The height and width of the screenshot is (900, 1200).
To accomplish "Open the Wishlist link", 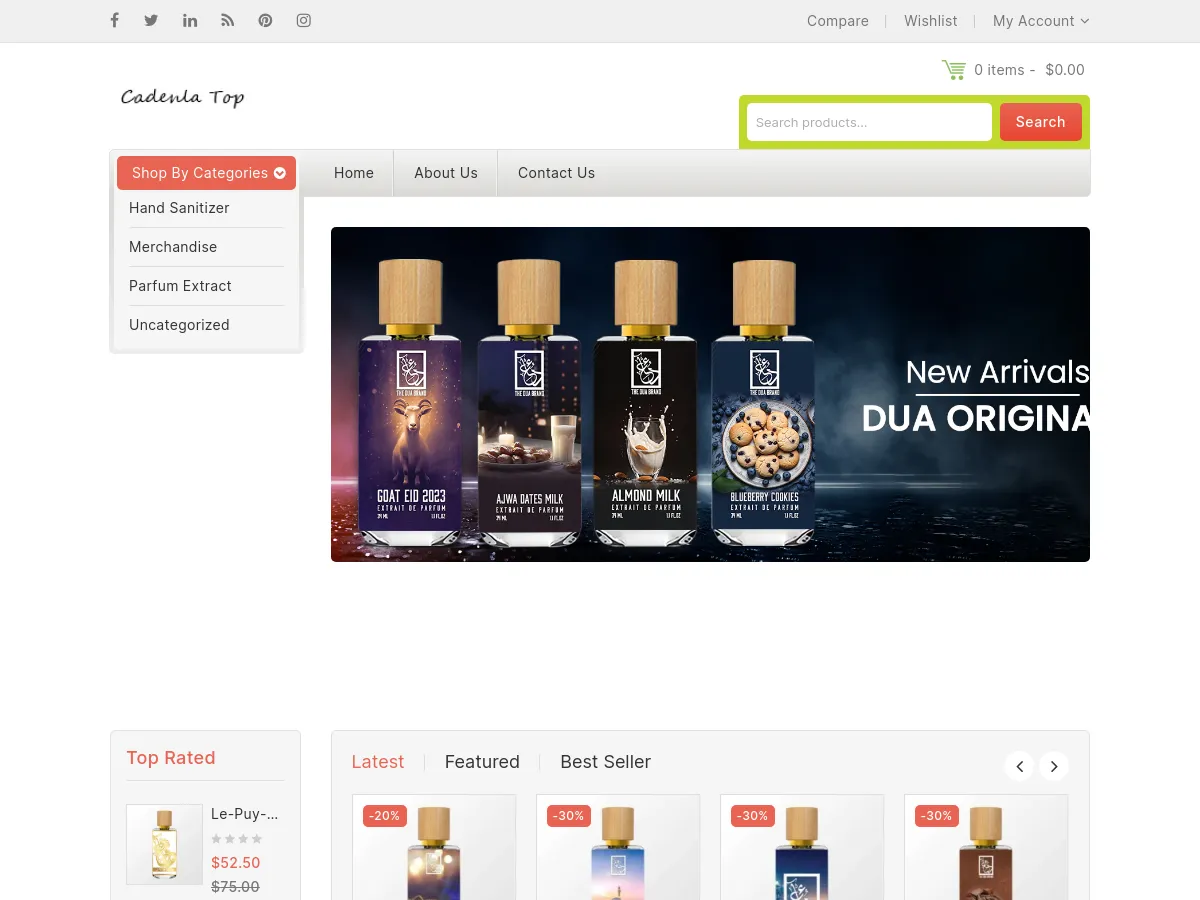I will pos(931,21).
